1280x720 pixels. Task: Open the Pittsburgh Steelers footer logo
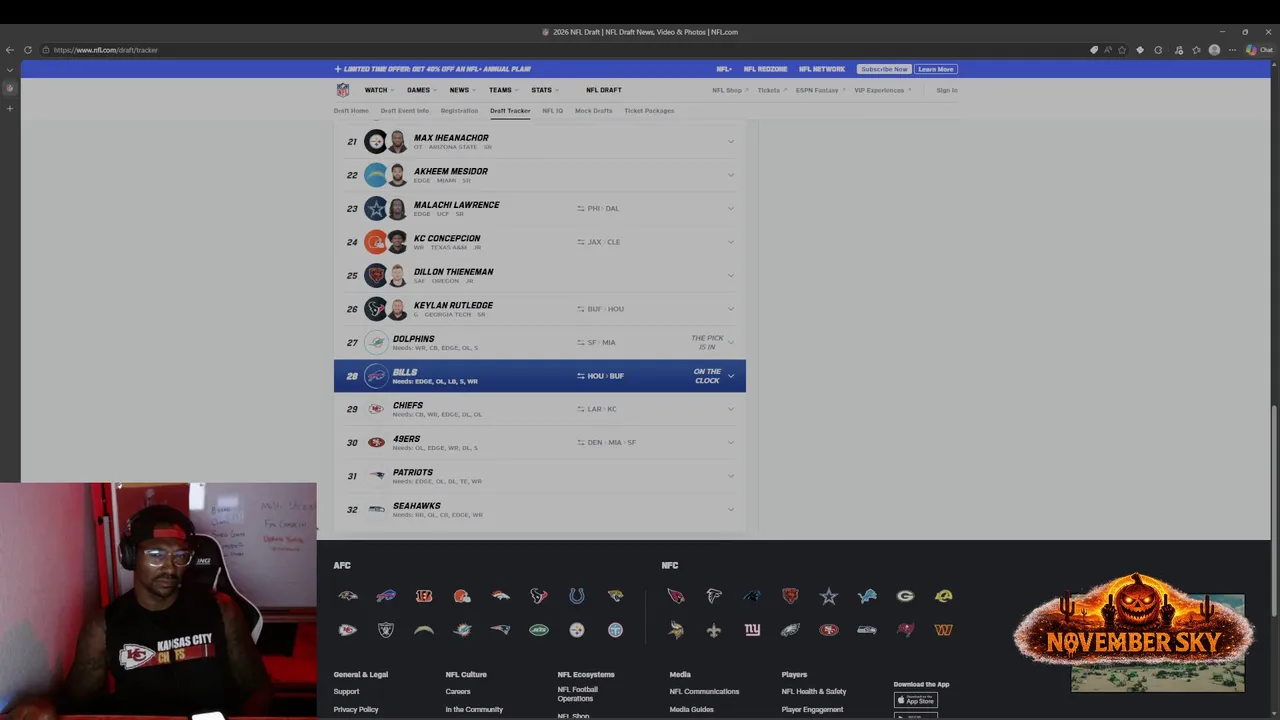(577, 630)
